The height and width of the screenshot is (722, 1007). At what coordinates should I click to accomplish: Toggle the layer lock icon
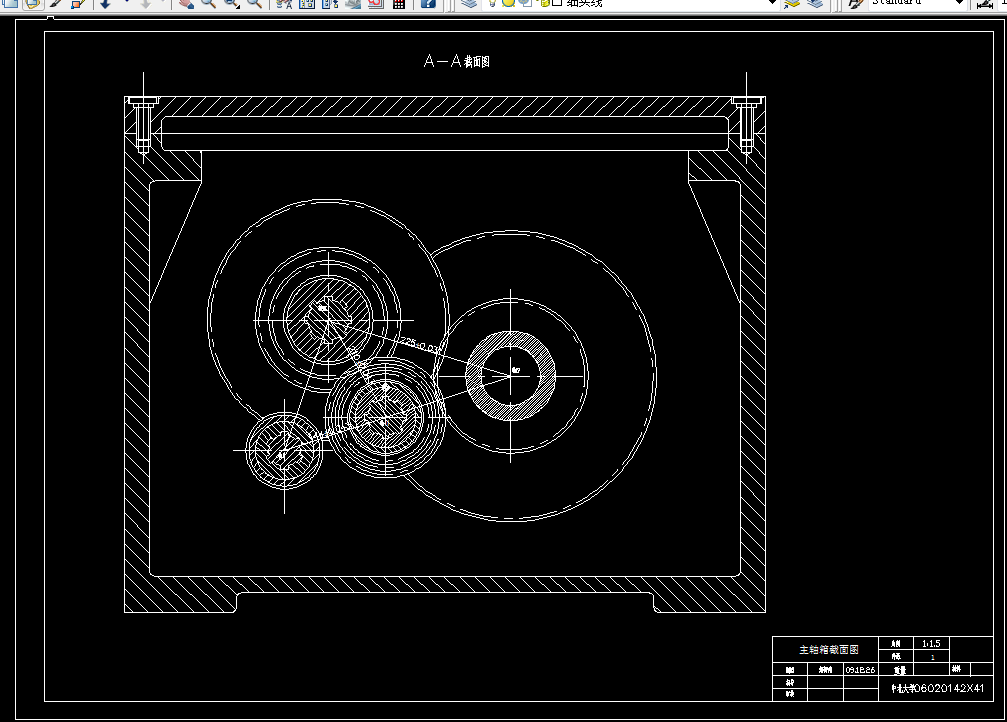[543, 3]
